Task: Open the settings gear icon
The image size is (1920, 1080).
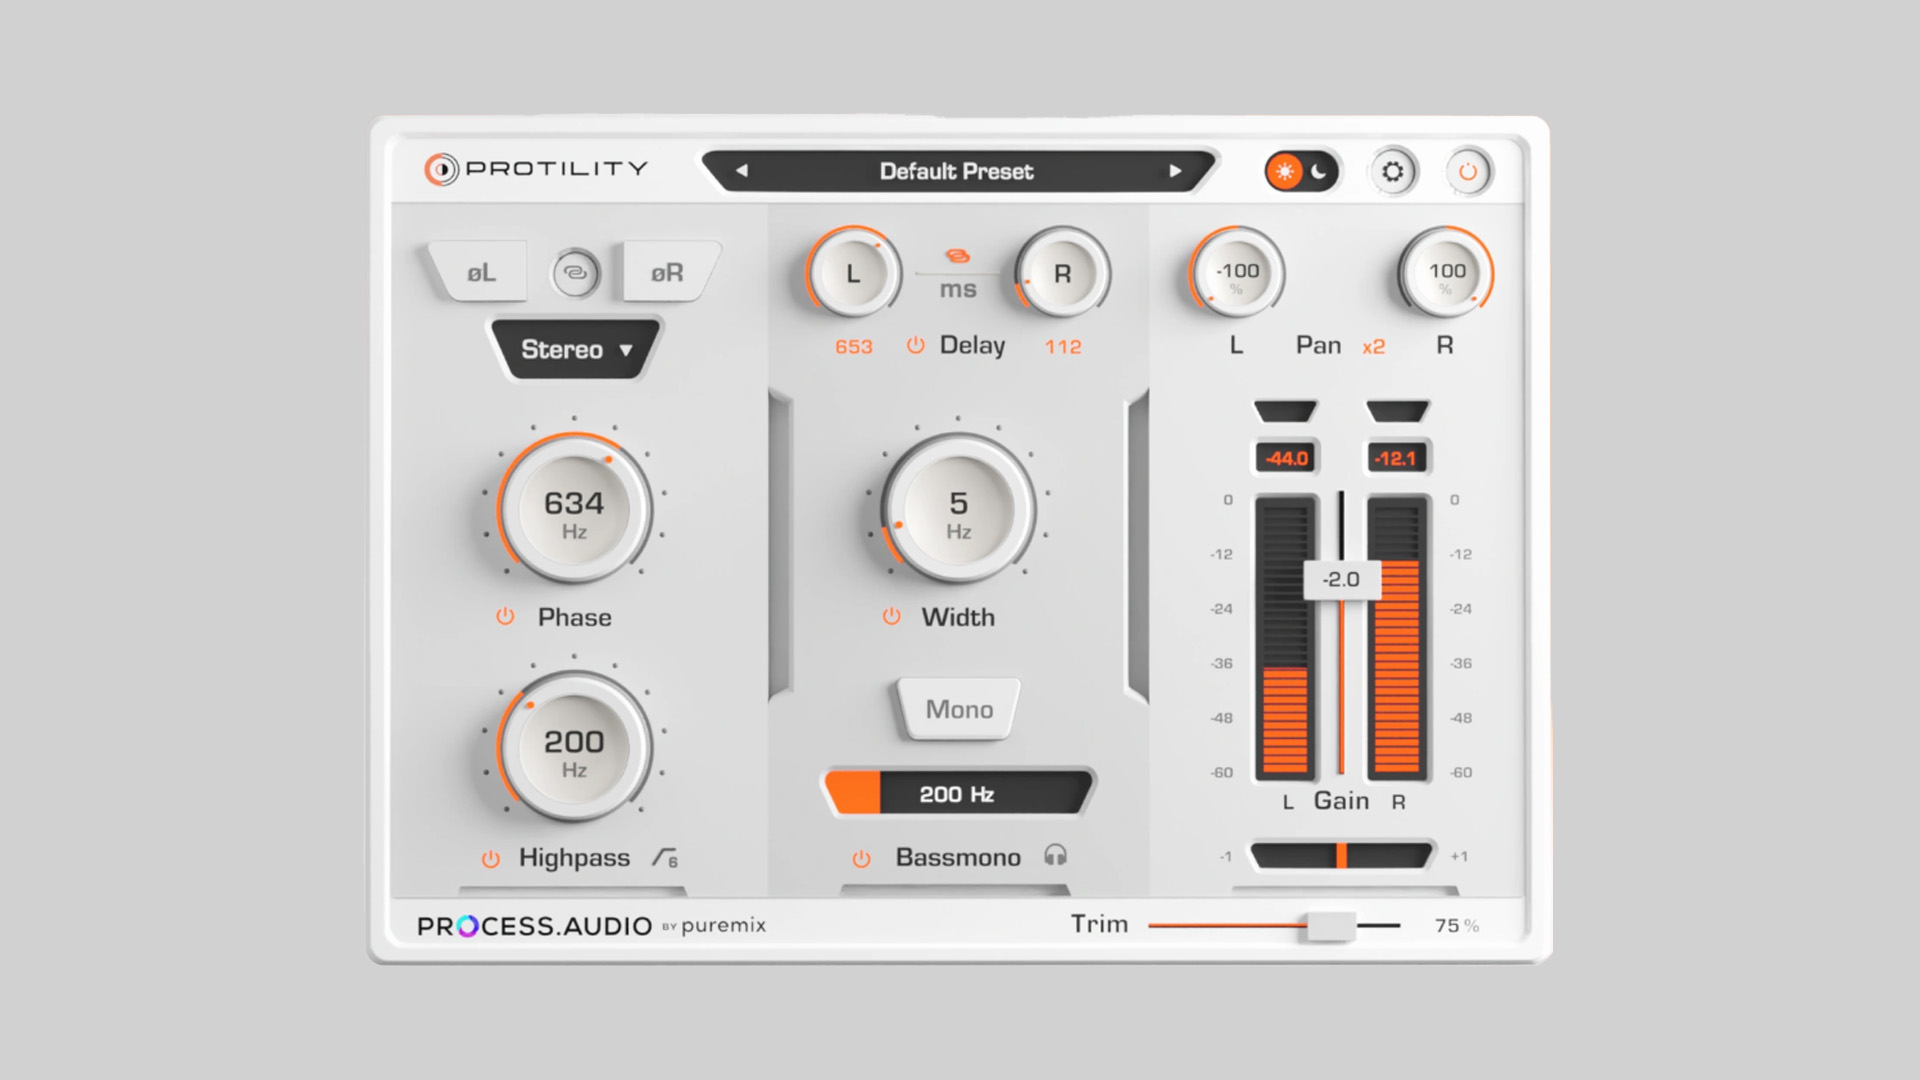Action: click(1392, 172)
